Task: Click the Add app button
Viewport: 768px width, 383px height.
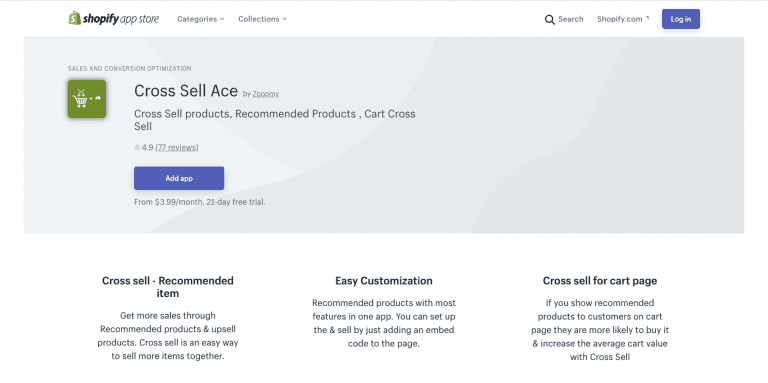Action: 179,178
